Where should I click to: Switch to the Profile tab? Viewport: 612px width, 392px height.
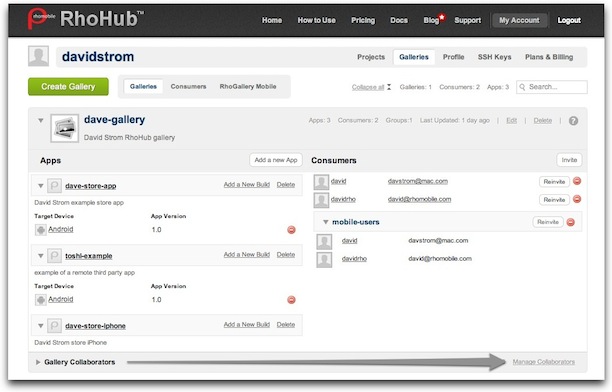[453, 57]
